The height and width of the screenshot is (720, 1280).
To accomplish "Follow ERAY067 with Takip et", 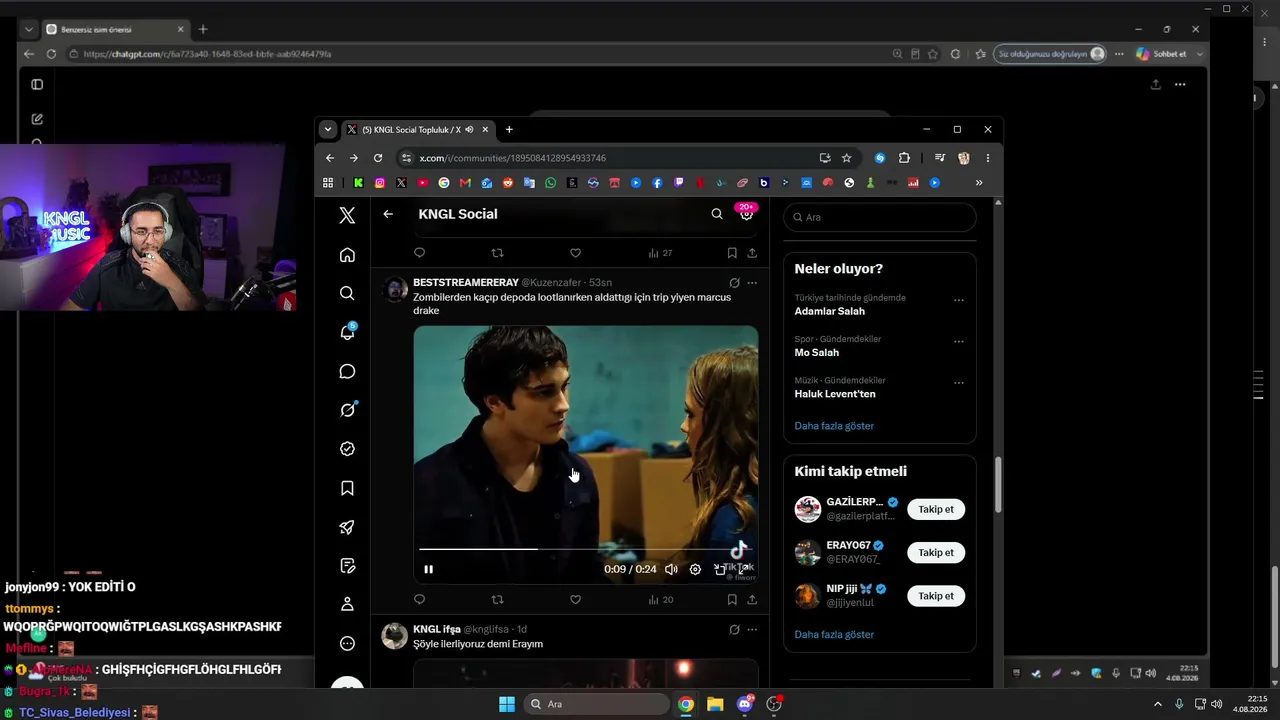I will [x=936, y=552].
